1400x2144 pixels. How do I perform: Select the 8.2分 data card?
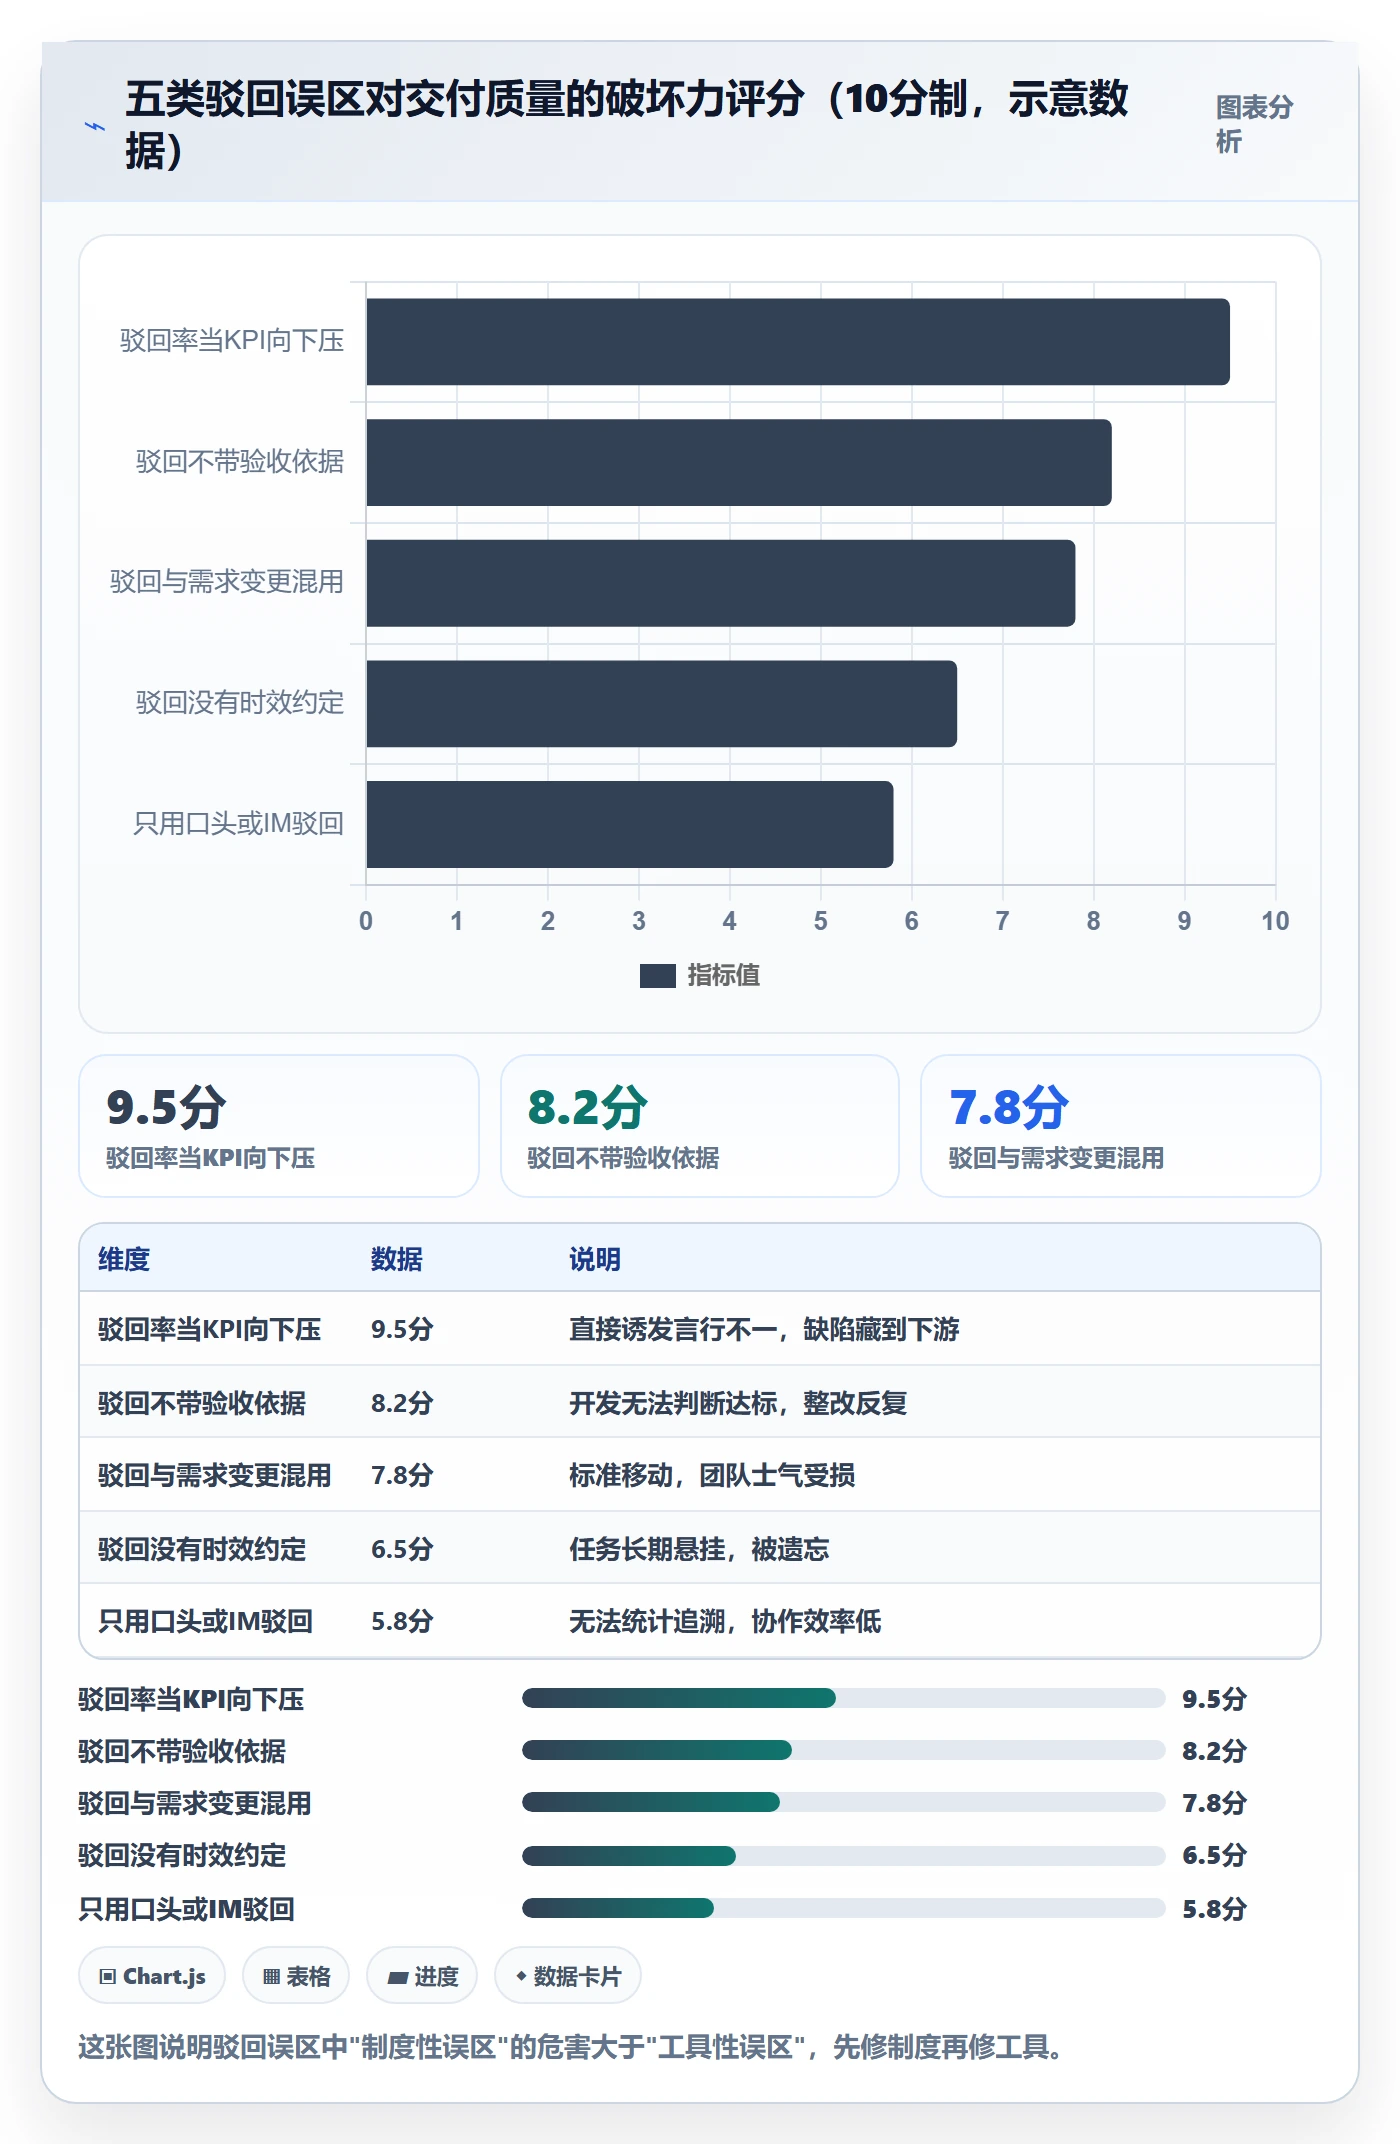tap(700, 1126)
